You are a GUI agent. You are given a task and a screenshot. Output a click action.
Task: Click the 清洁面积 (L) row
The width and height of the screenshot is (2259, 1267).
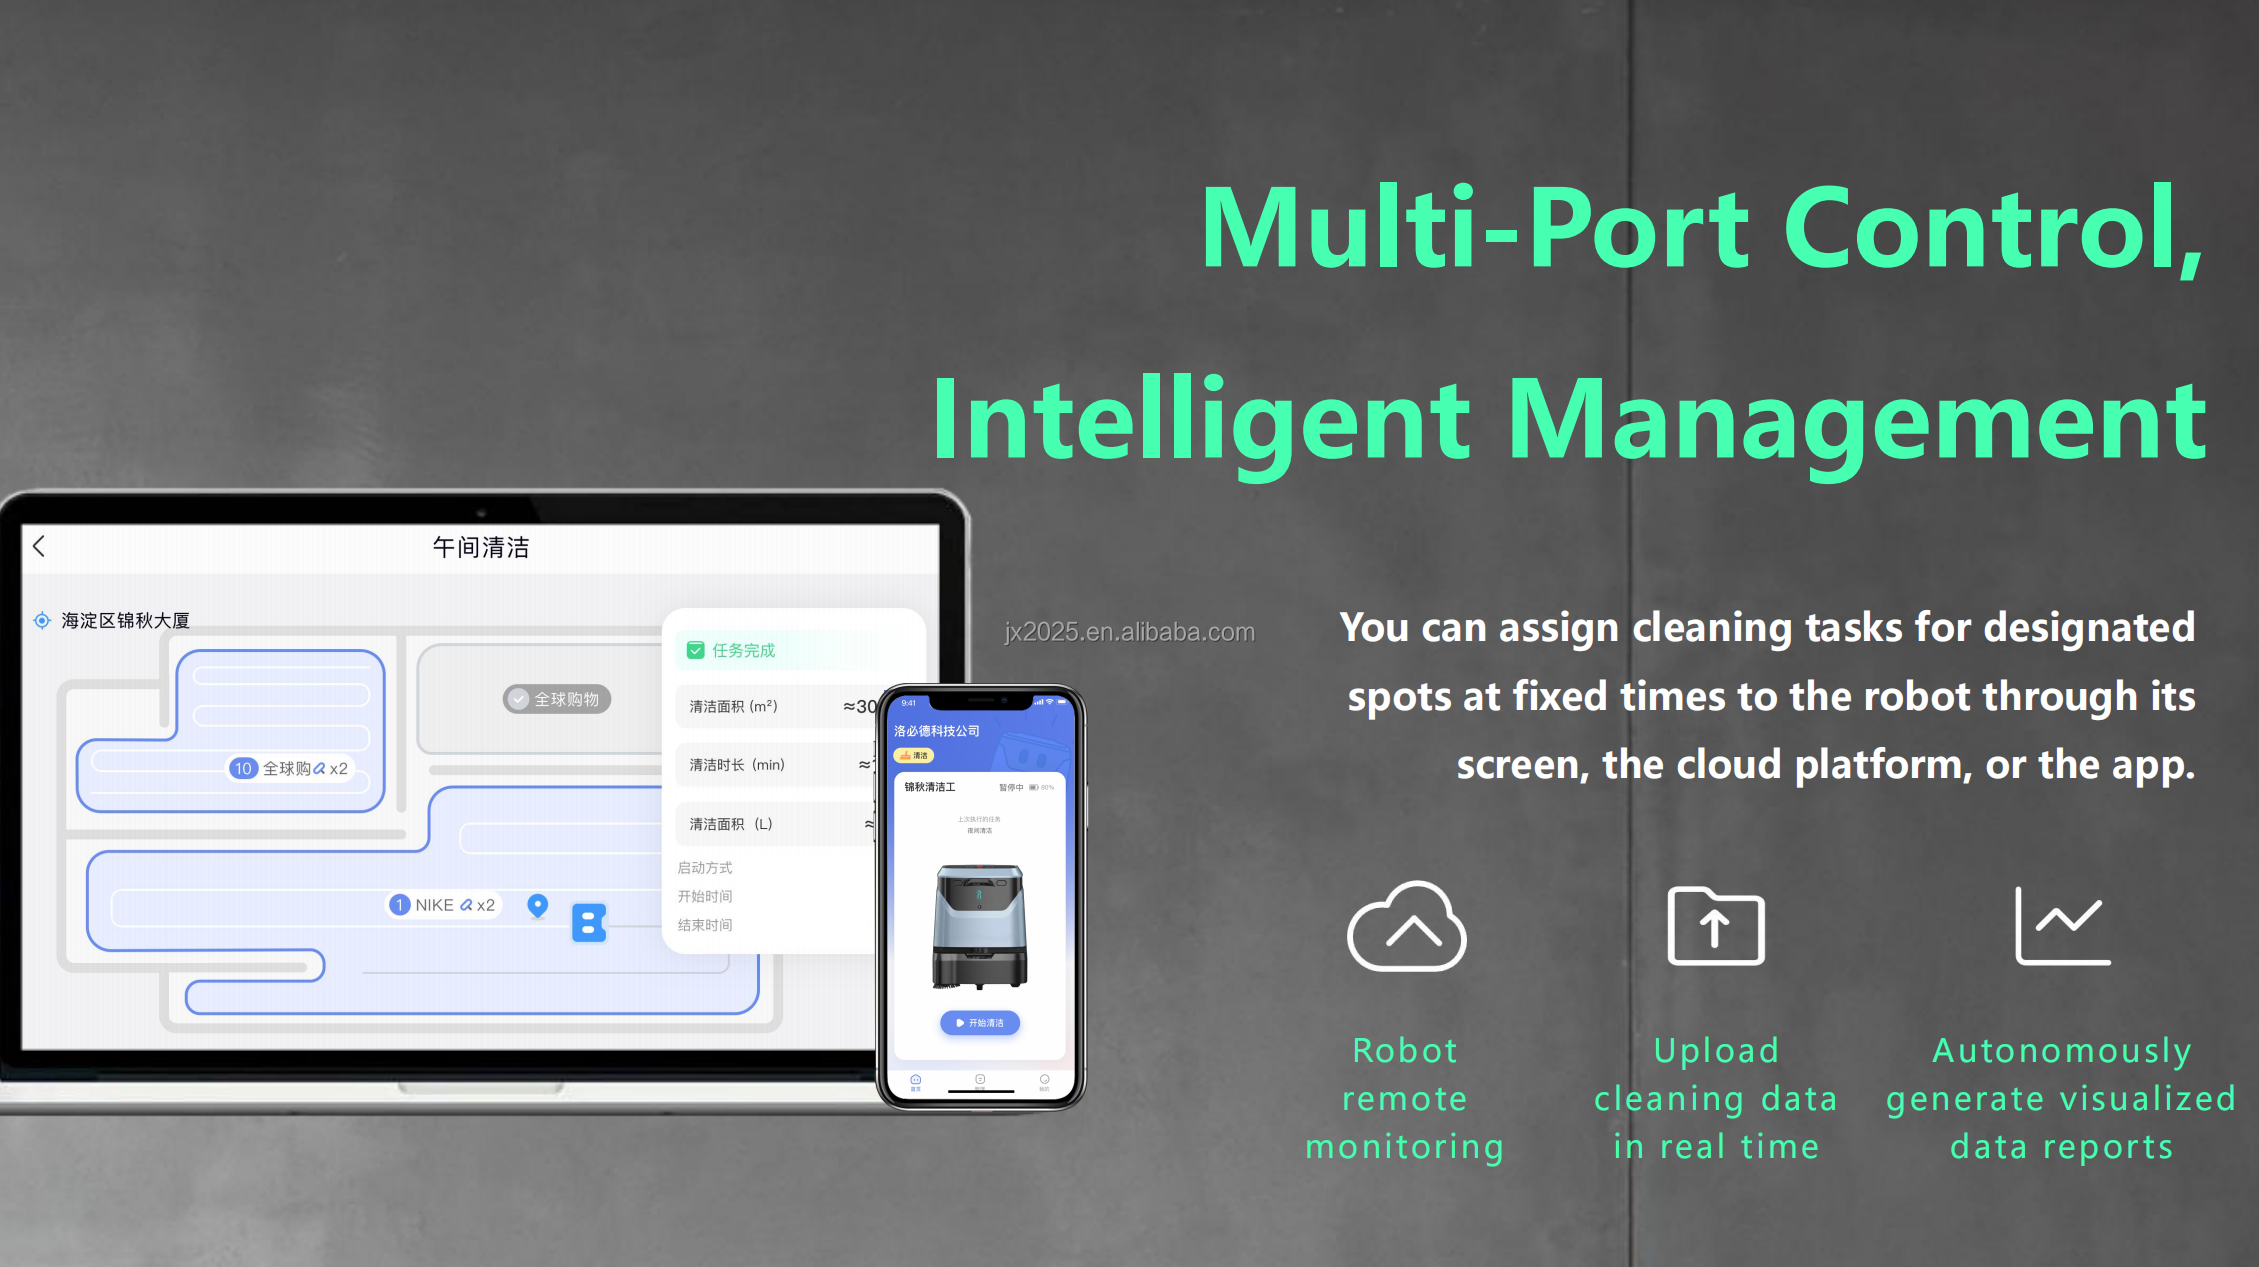777,824
